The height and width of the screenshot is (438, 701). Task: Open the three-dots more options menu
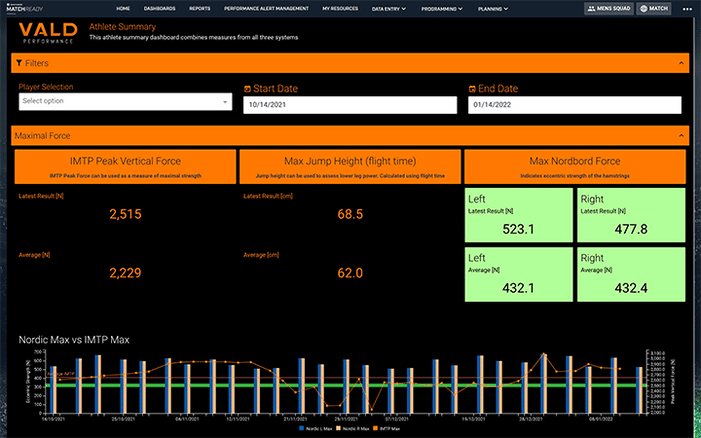pyautogui.click(x=687, y=9)
